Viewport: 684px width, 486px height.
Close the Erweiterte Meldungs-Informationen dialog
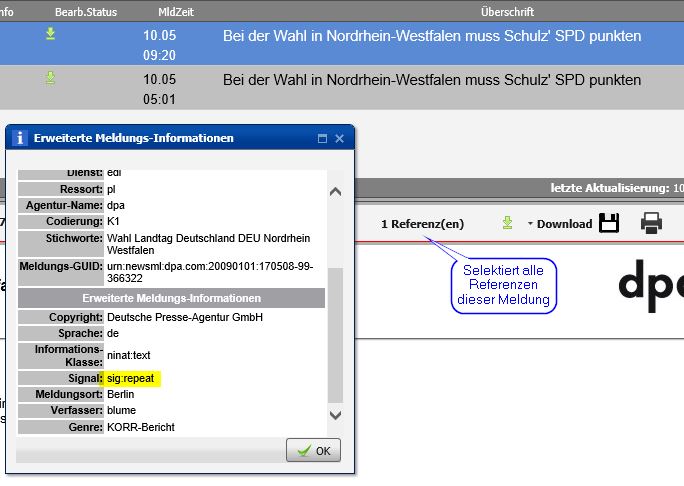coord(340,138)
